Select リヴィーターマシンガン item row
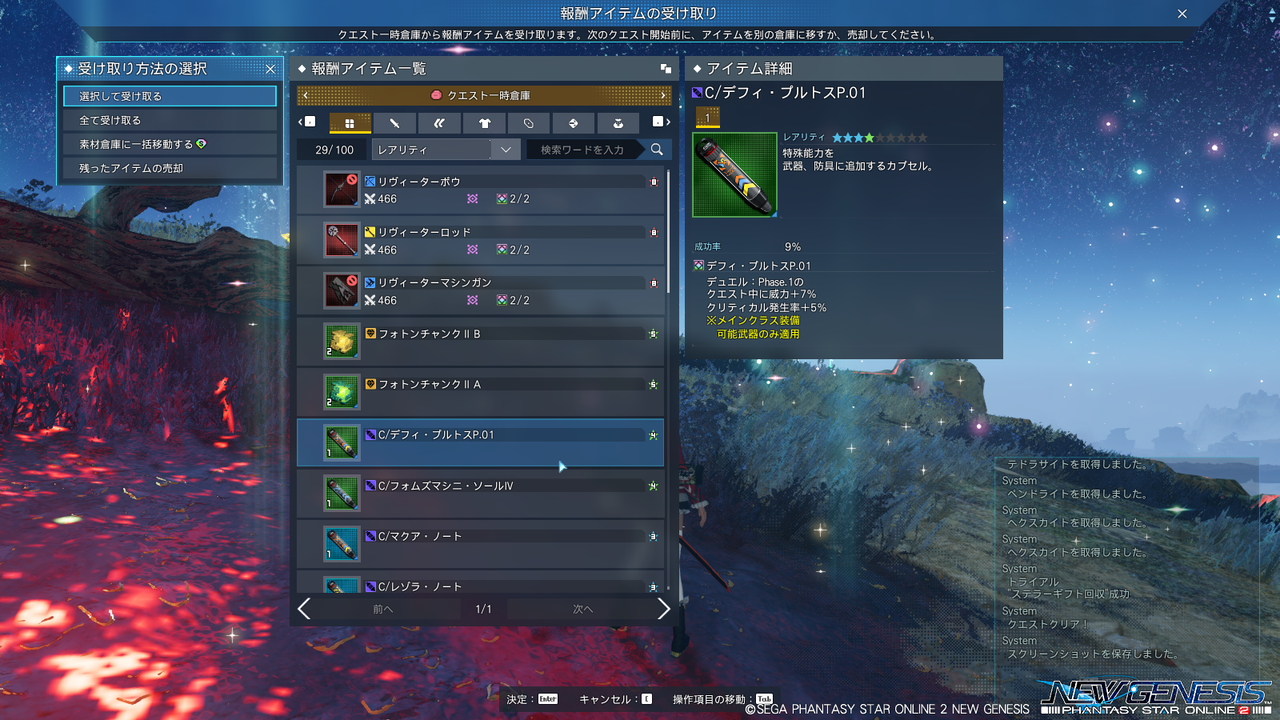 [x=481, y=291]
